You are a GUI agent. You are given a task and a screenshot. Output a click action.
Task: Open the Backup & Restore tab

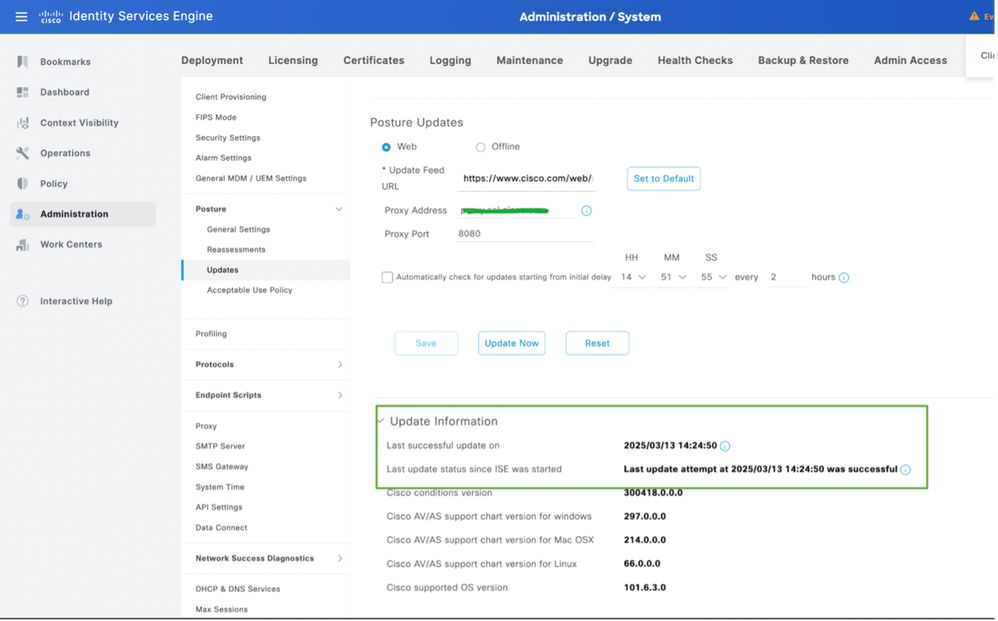coord(802,60)
